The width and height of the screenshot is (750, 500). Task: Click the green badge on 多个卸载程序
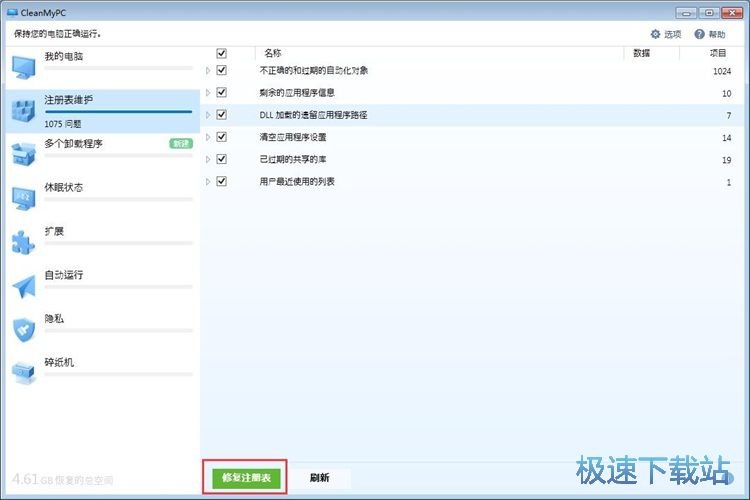pos(181,144)
